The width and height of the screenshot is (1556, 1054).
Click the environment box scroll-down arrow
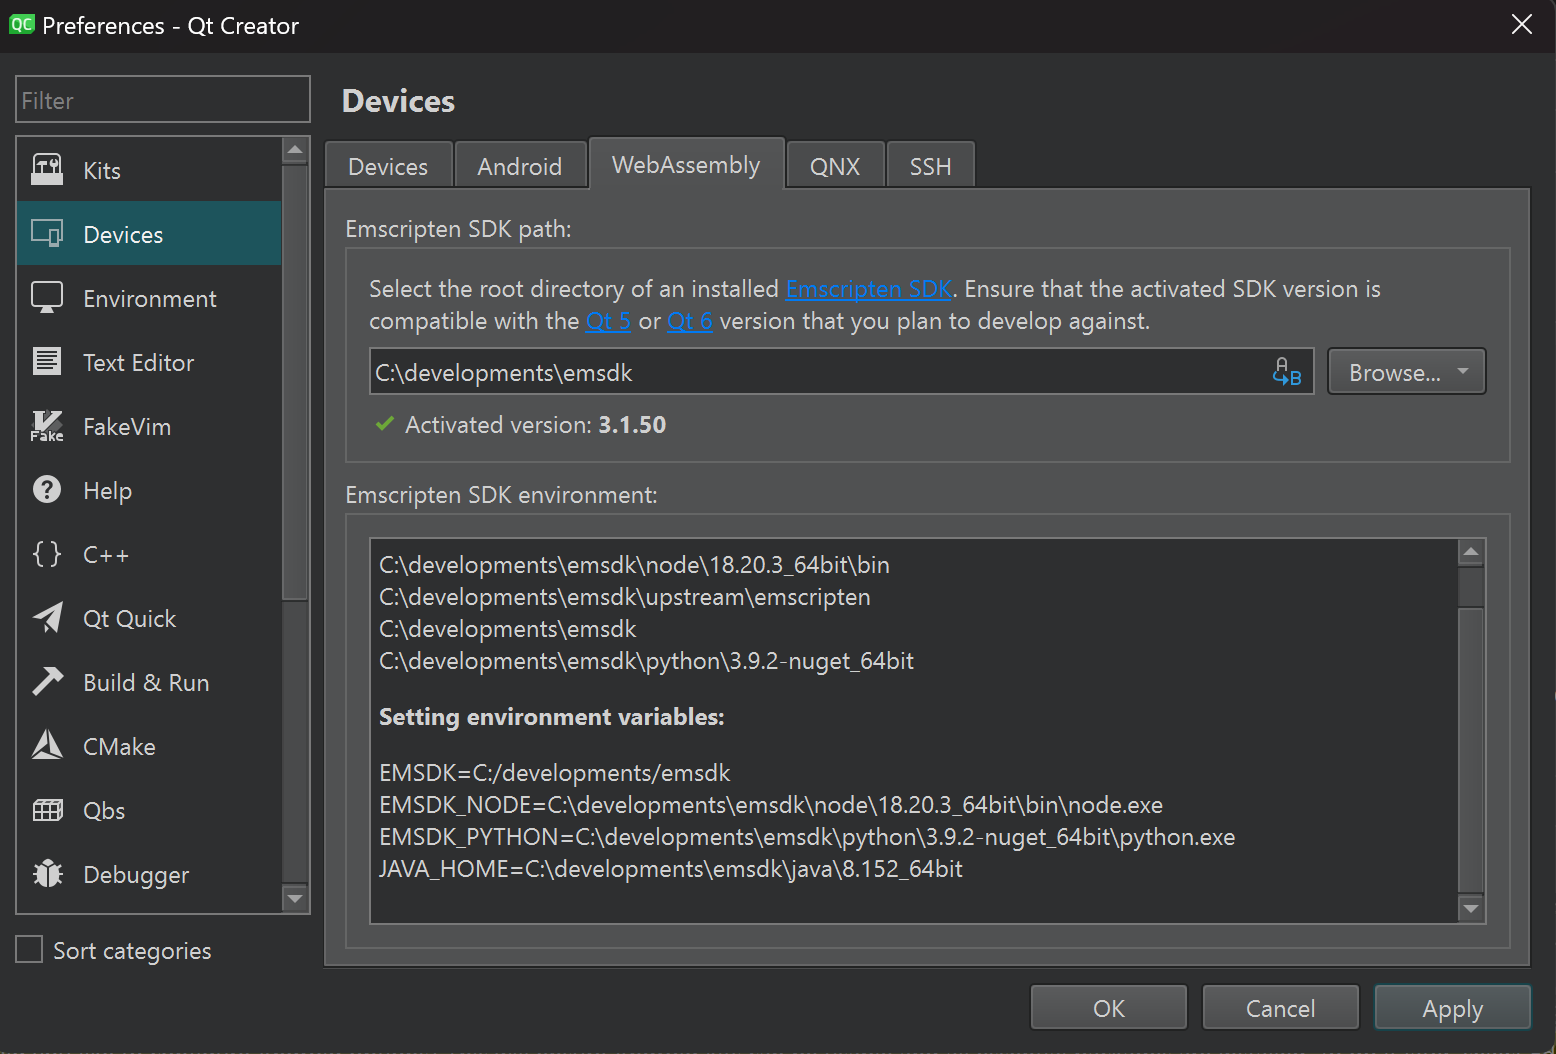click(1471, 908)
